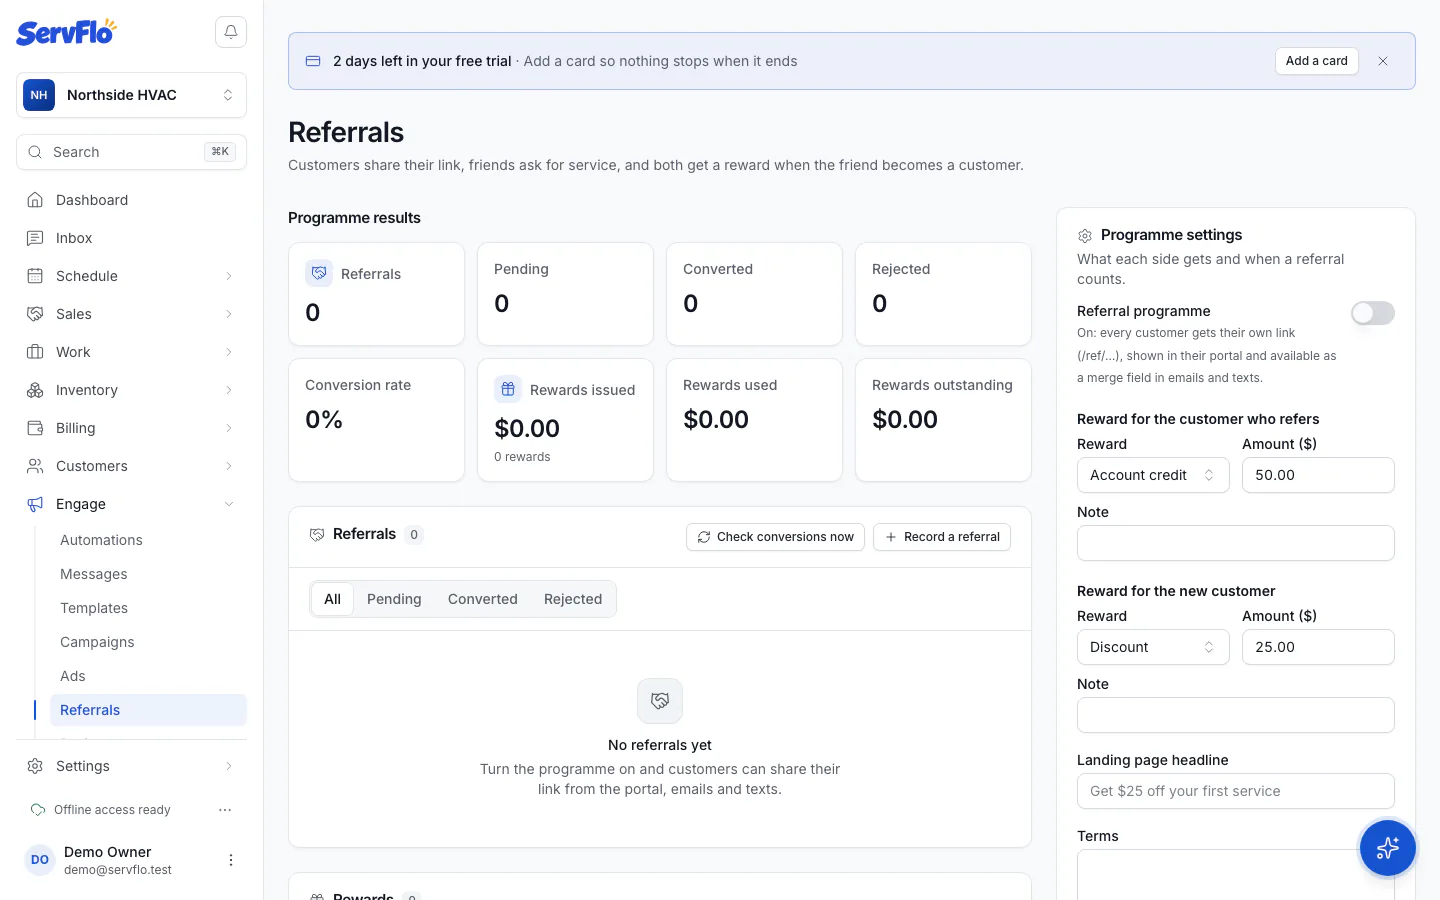Click the Add a card button
Viewport: 1440px width, 900px height.
point(1317,61)
